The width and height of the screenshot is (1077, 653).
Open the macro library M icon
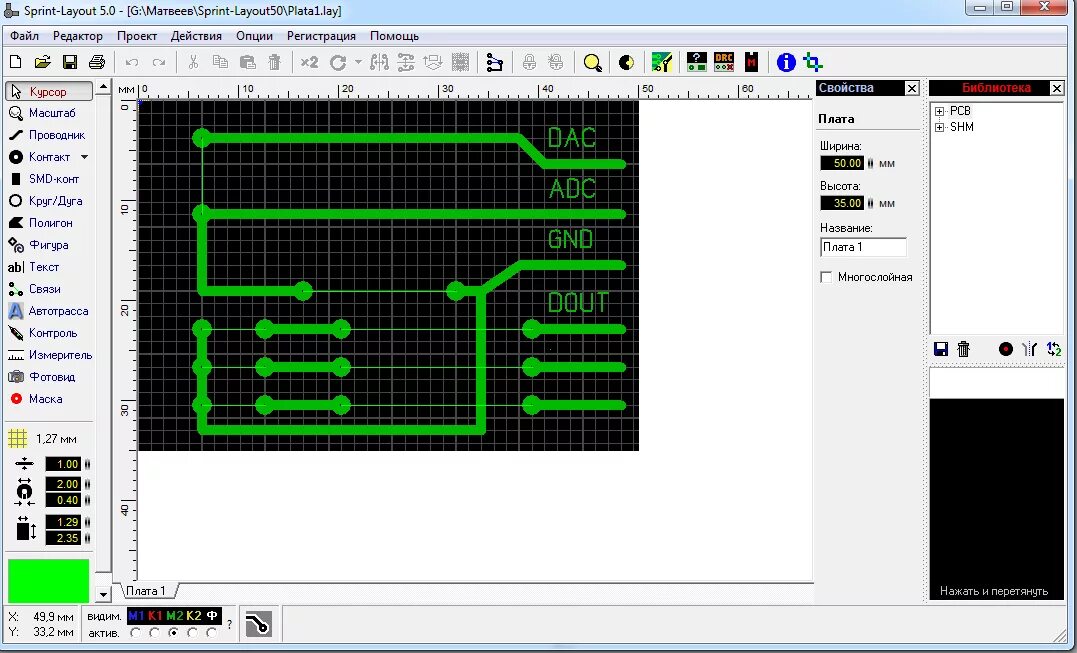point(751,62)
